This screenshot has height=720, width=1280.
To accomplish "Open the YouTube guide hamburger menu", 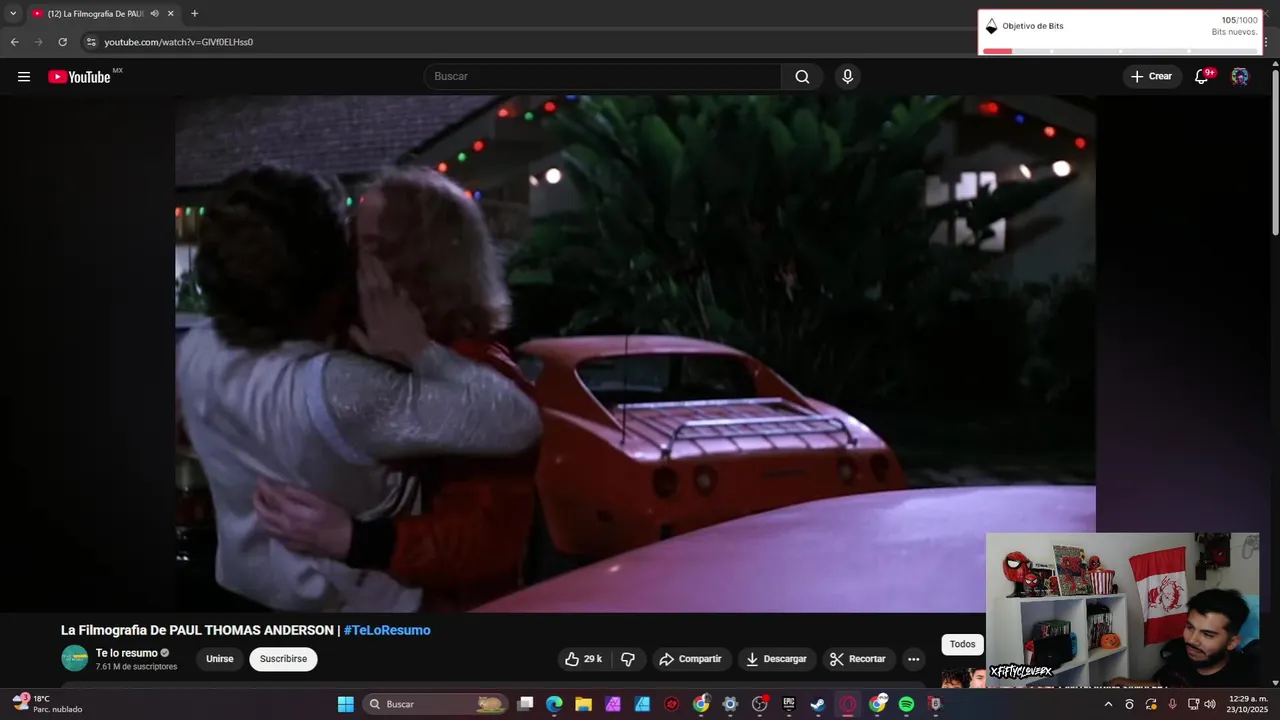I will coord(24,77).
